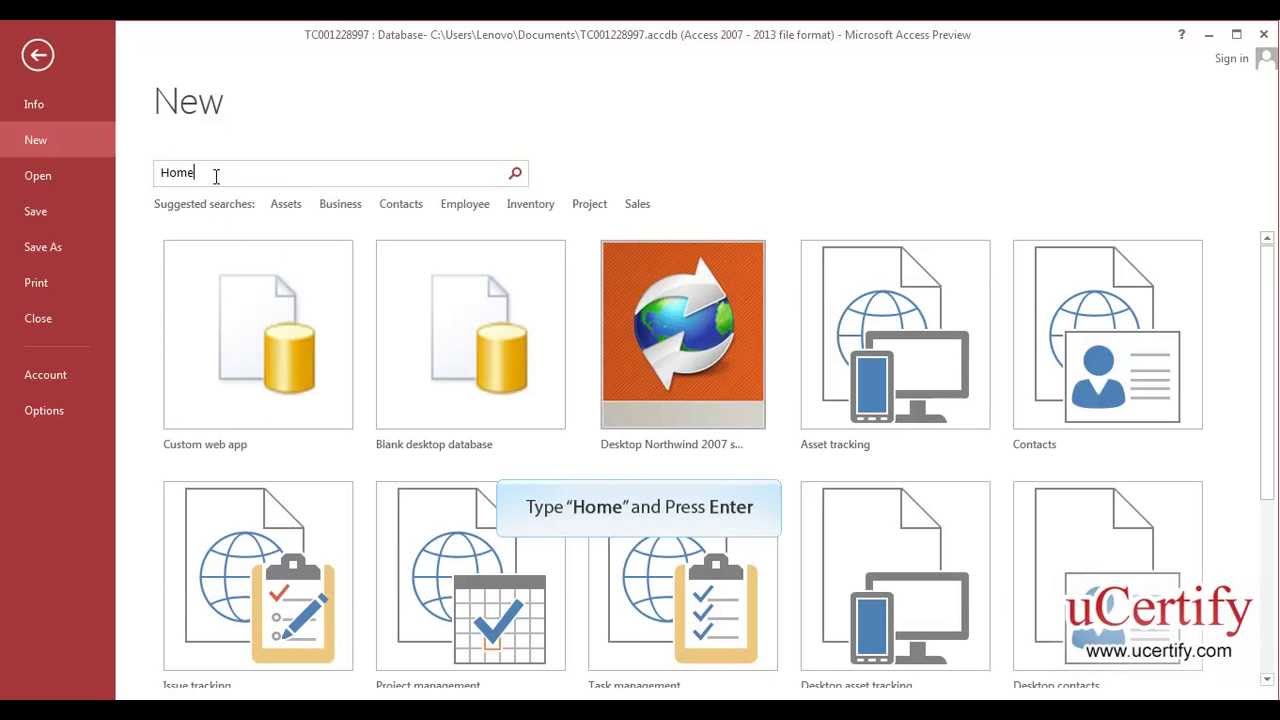Click the scrollbar up arrow
Viewport: 1280px width, 720px height.
(x=1267, y=238)
